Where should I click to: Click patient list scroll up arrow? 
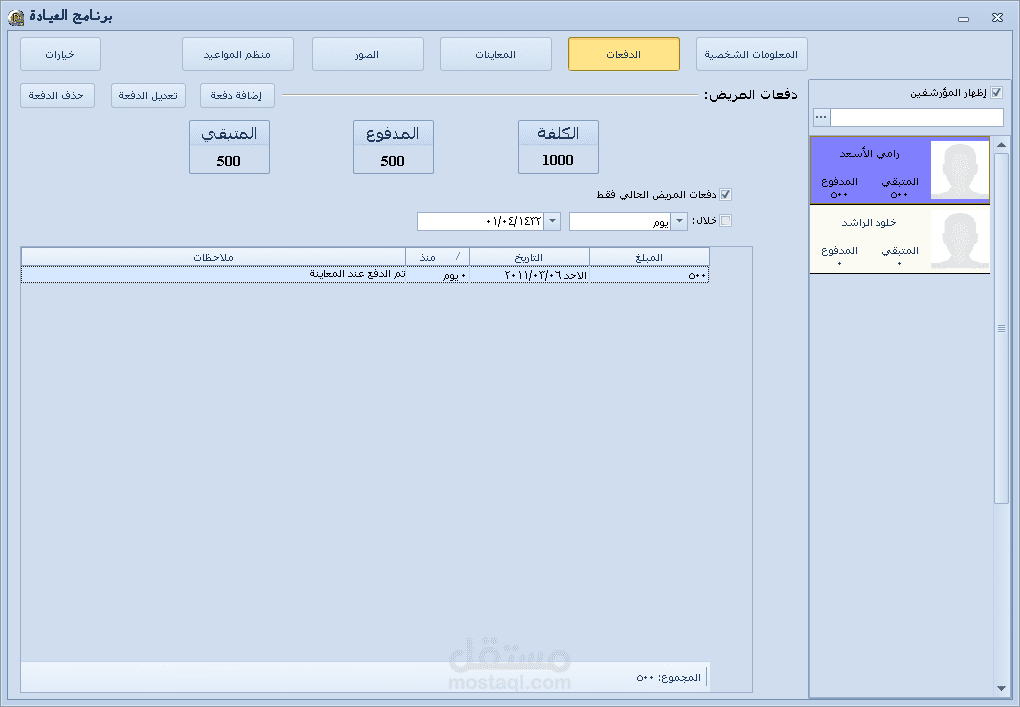(x=1001, y=144)
